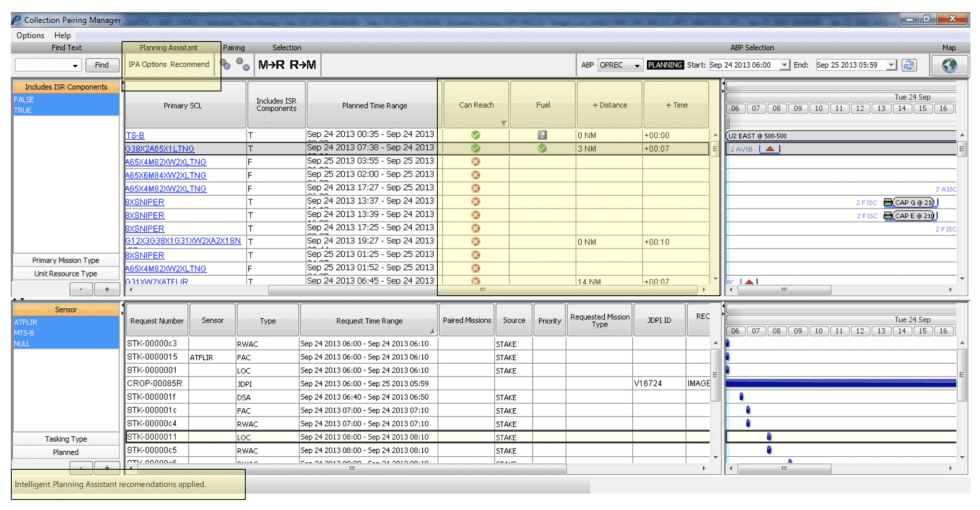This screenshot has height=510, width=980.
Task: Open the End date dropdown
Action: 891,65
